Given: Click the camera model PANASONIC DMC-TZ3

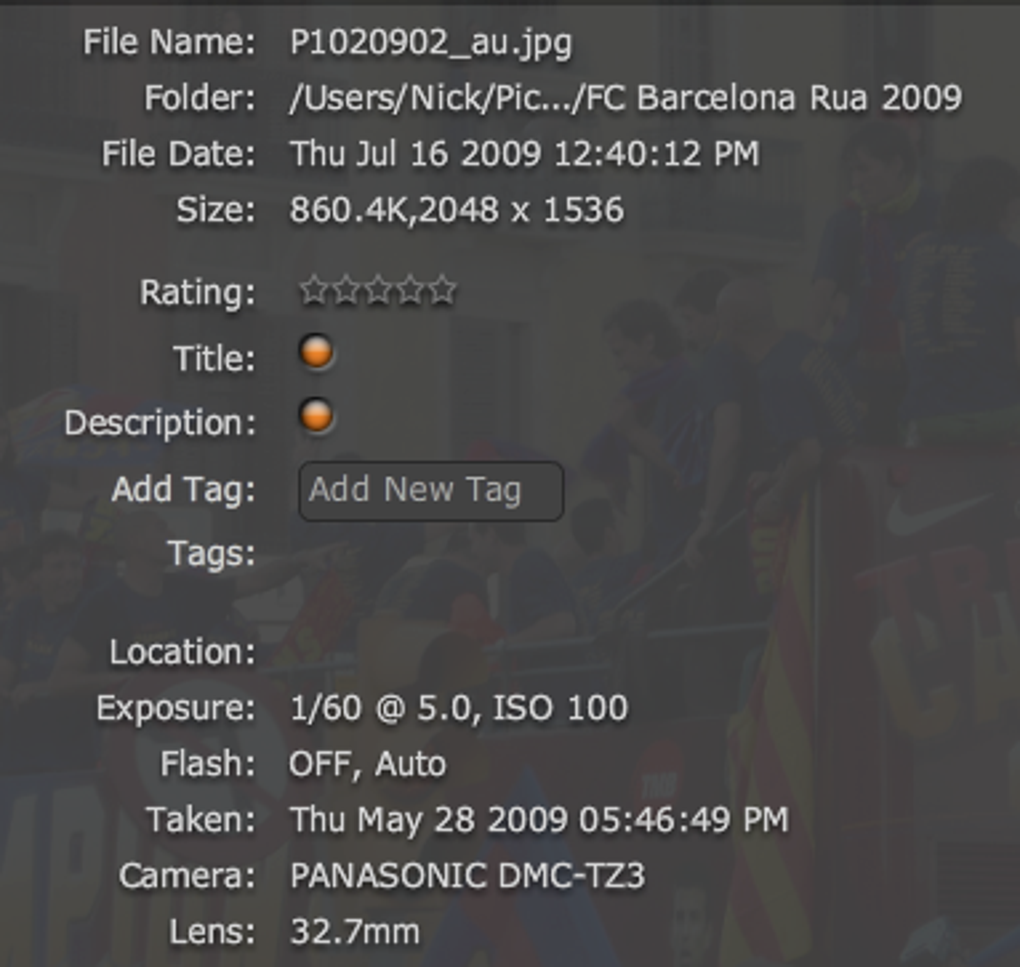Looking at the screenshot, I should [467, 875].
